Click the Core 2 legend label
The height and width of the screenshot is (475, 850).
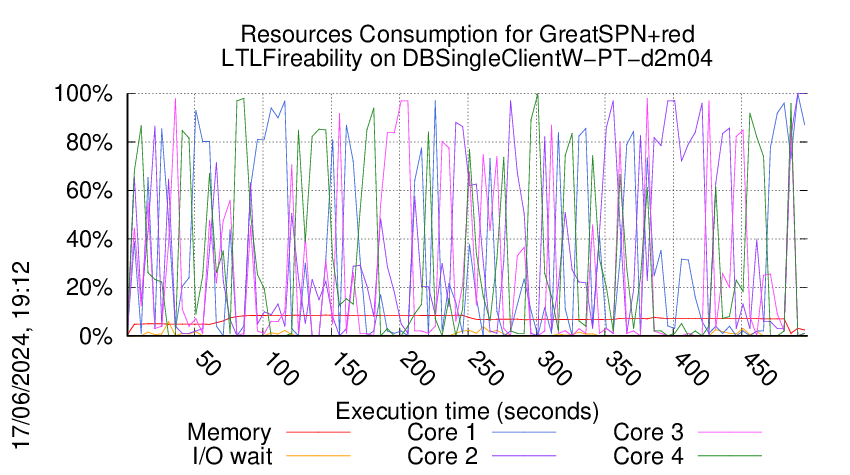(x=442, y=457)
